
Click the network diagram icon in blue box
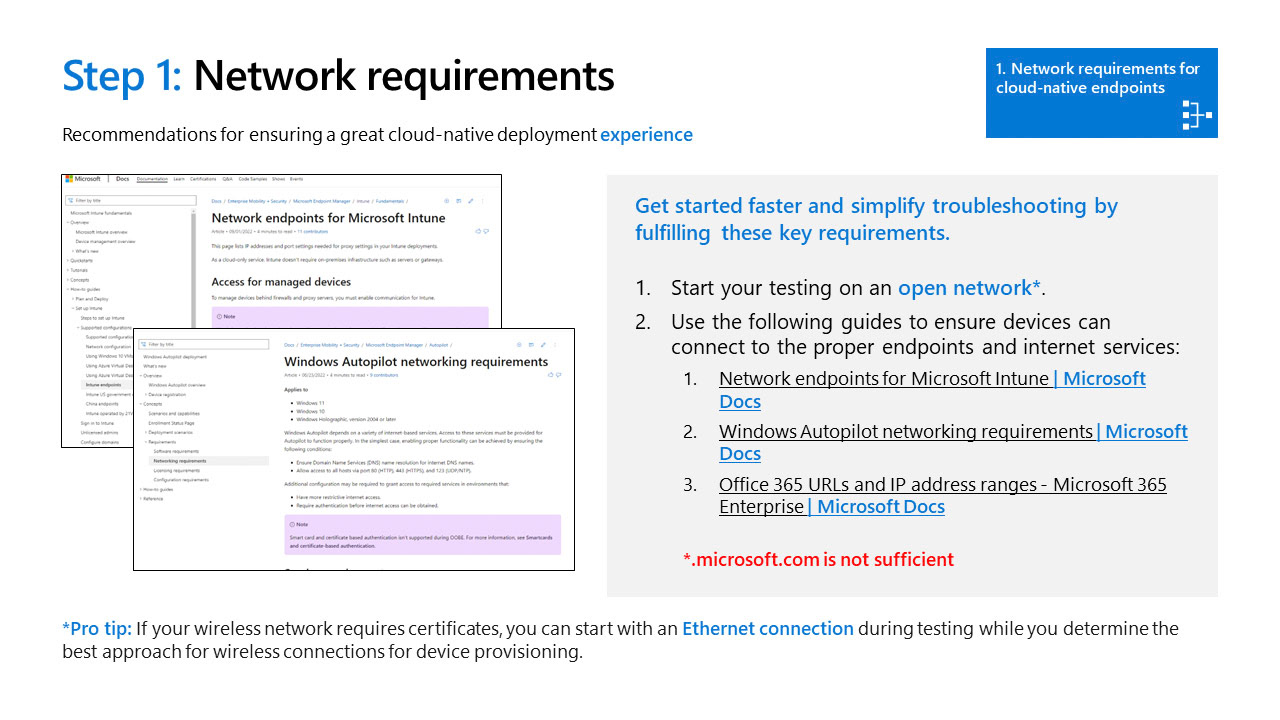tap(1196, 115)
